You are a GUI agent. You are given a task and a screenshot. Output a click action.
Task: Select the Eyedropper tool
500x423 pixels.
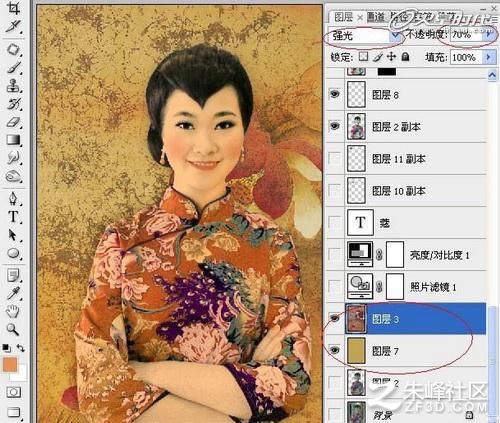pos(13,293)
